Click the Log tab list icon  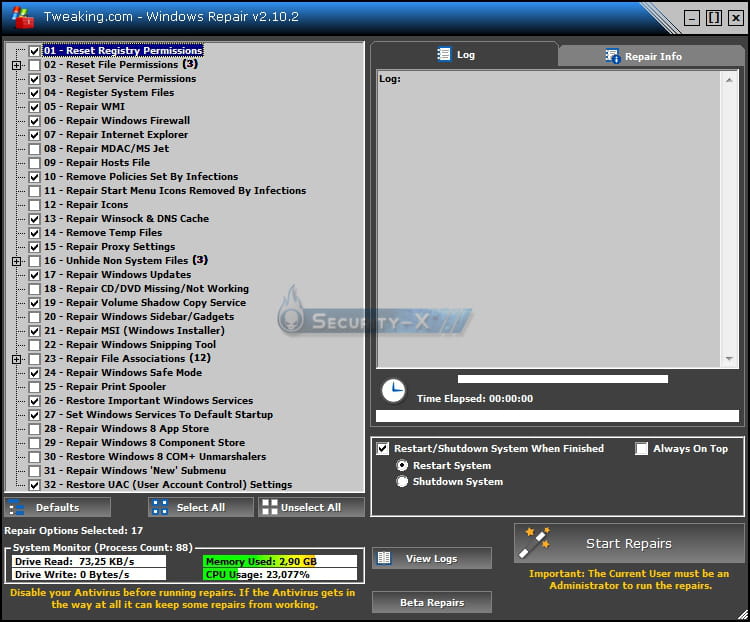click(444, 54)
